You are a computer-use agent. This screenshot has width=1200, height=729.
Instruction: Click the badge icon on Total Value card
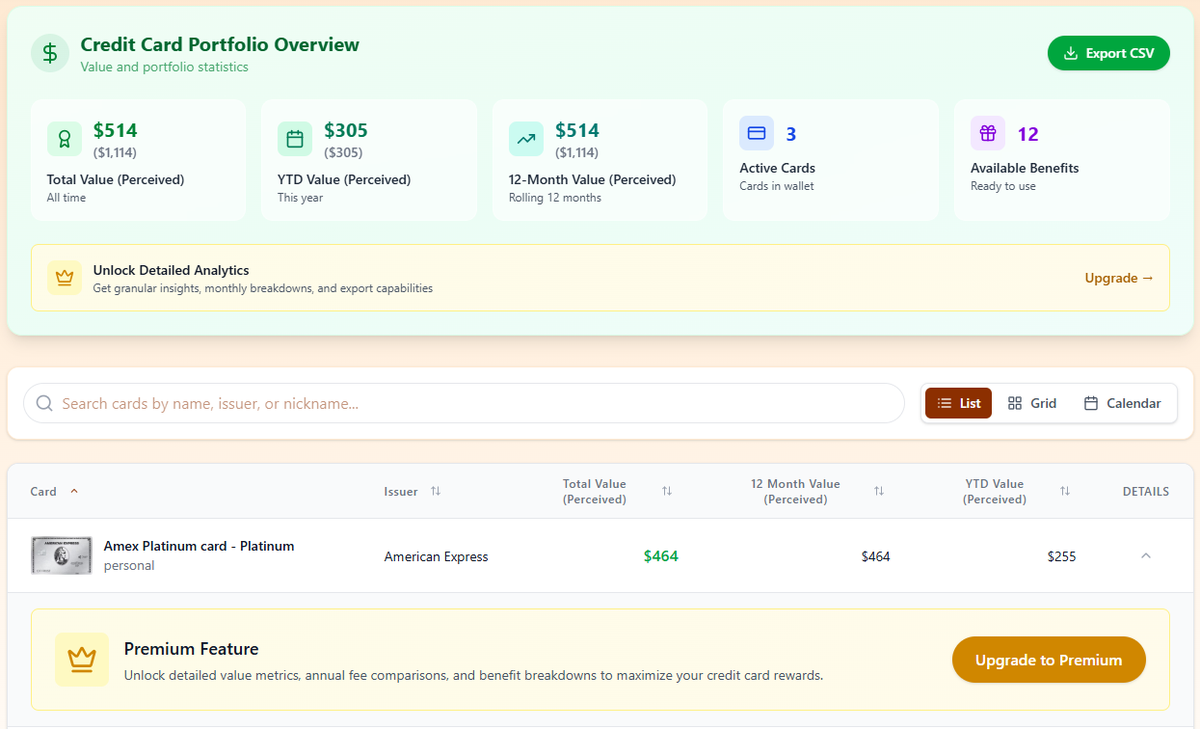point(66,138)
